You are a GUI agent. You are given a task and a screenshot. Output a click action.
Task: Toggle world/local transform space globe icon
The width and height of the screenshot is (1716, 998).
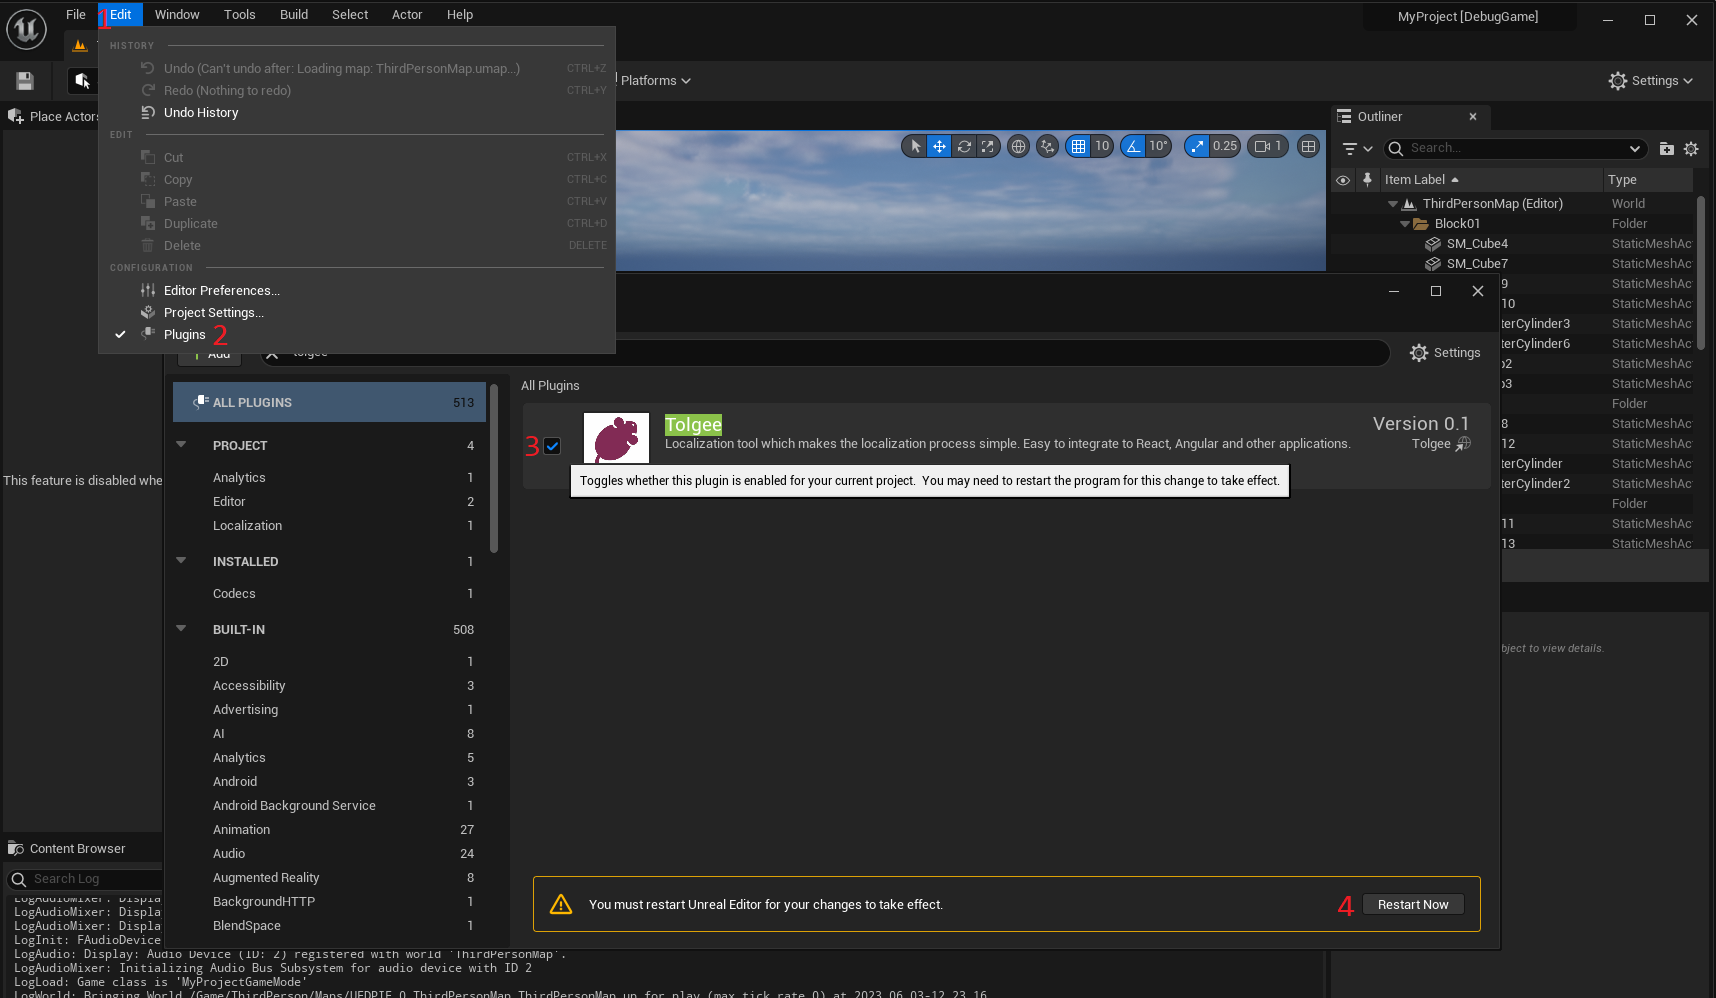(1018, 146)
